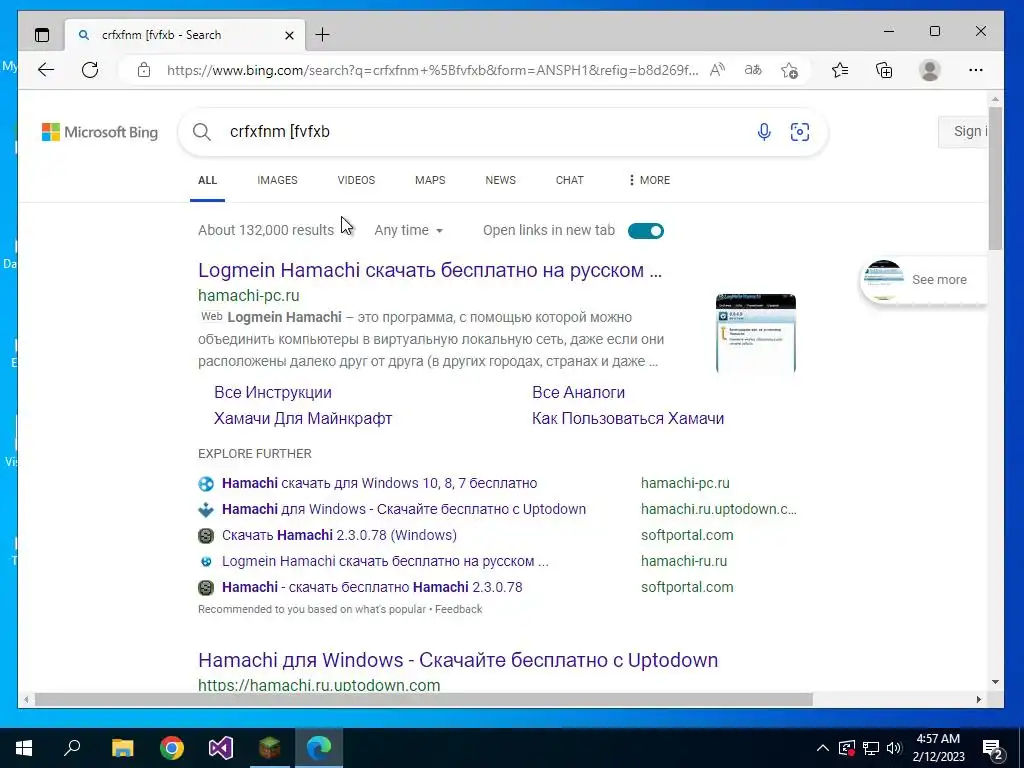1024x768 pixels.
Task: Click the horizontal scrollbar thumb
Action: [x=424, y=699]
